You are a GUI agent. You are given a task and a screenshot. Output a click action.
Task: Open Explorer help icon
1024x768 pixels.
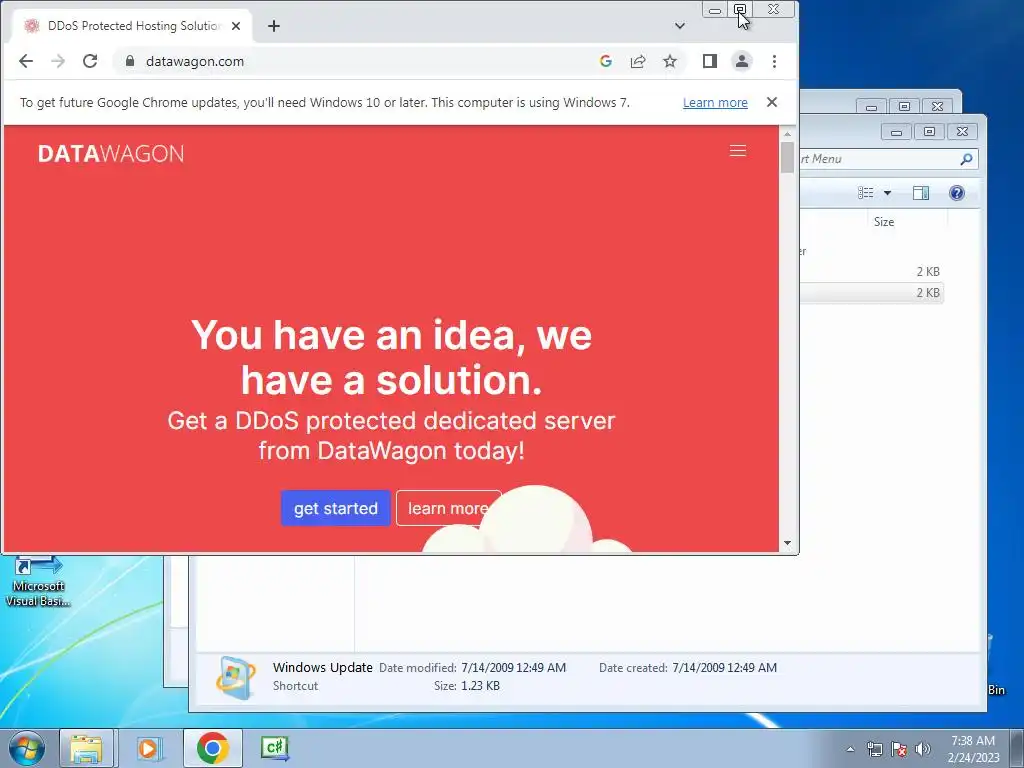point(957,193)
